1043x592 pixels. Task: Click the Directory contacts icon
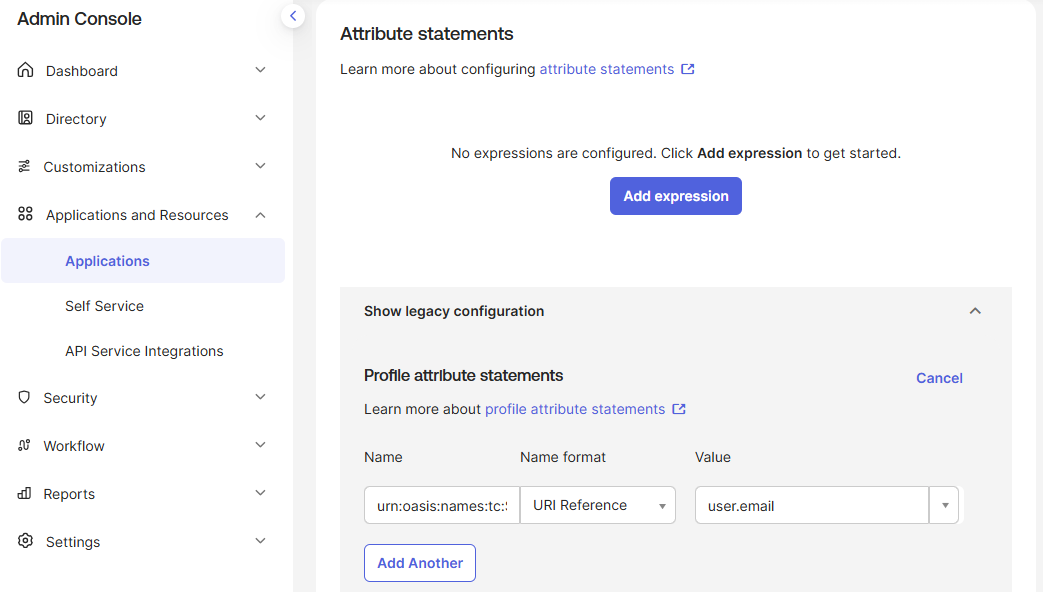[25, 118]
